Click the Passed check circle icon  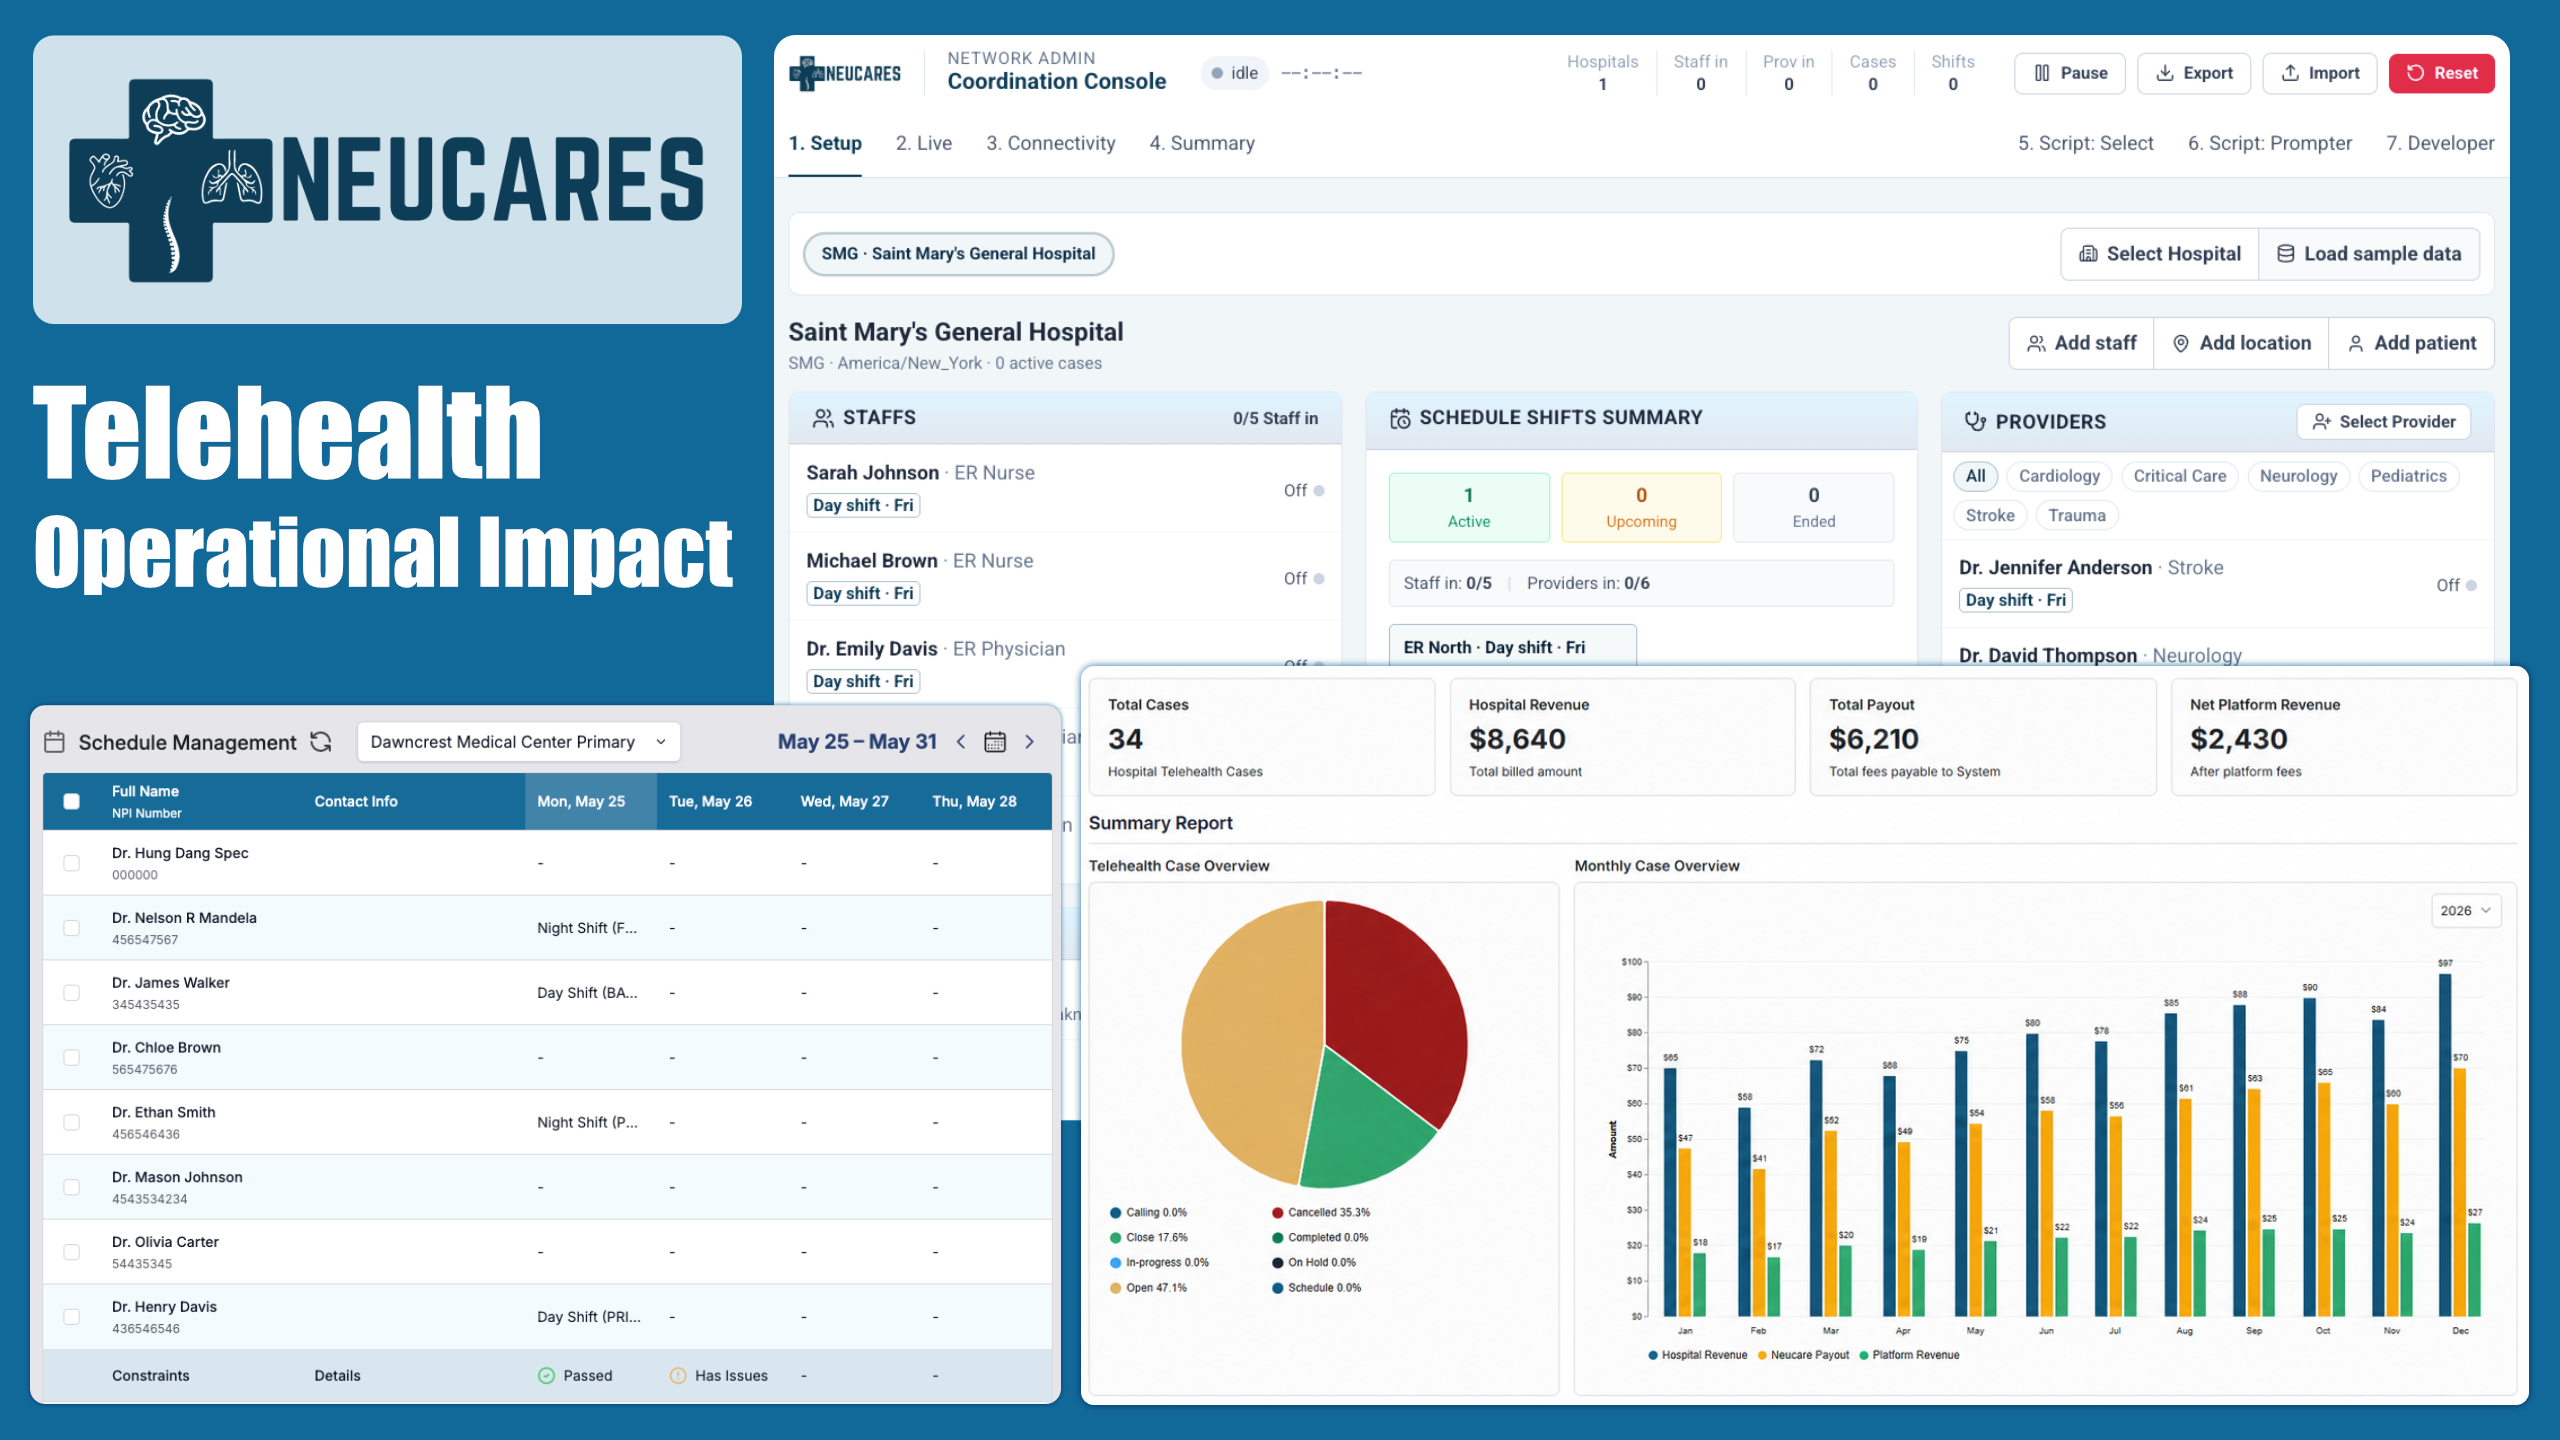click(x=546, y=1376)
